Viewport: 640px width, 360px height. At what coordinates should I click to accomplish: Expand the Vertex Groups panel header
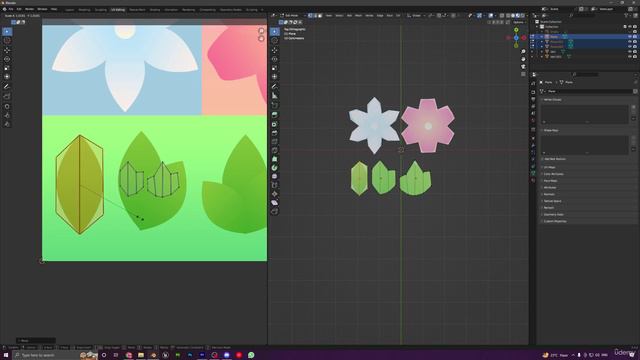coord(553,100)
